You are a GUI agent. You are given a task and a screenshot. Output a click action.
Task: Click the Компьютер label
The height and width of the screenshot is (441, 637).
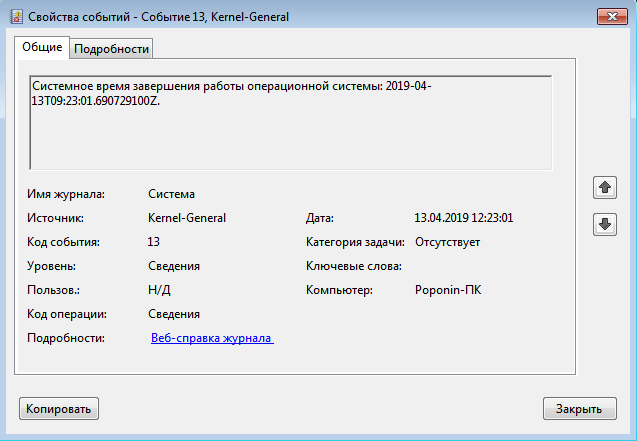pyautogui.click(x=339, y=290)
